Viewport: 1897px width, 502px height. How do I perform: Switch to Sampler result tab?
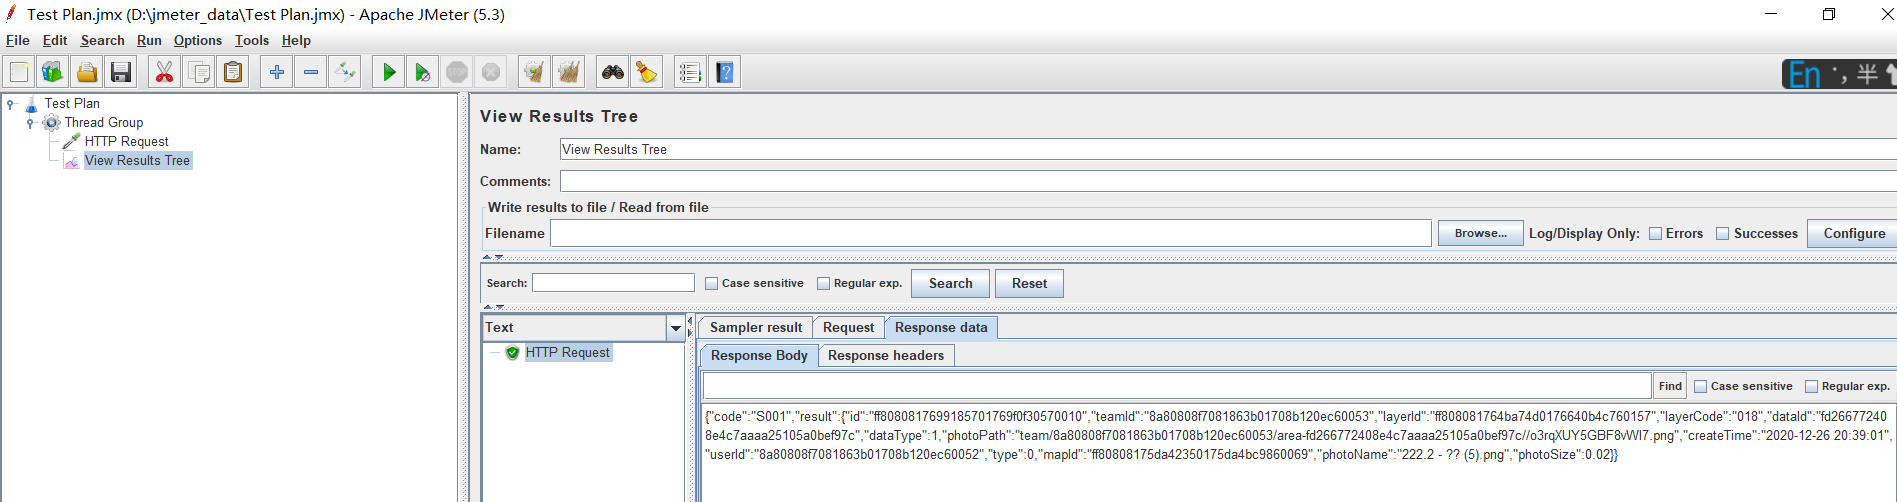click(756, 328)
